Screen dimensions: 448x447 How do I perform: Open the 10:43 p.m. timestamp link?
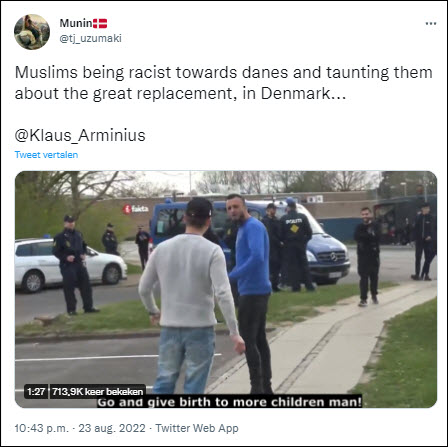click(x=41, y=428)
